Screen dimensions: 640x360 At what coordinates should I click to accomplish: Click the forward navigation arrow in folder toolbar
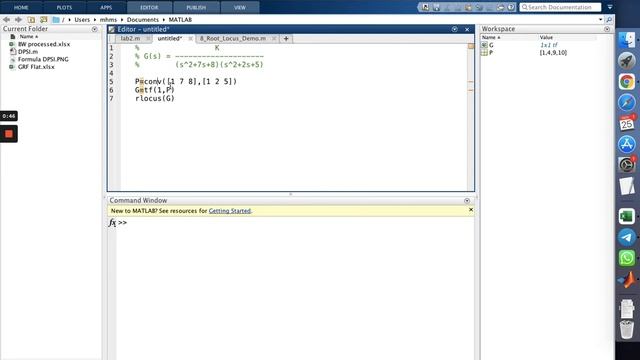(18, 20)
